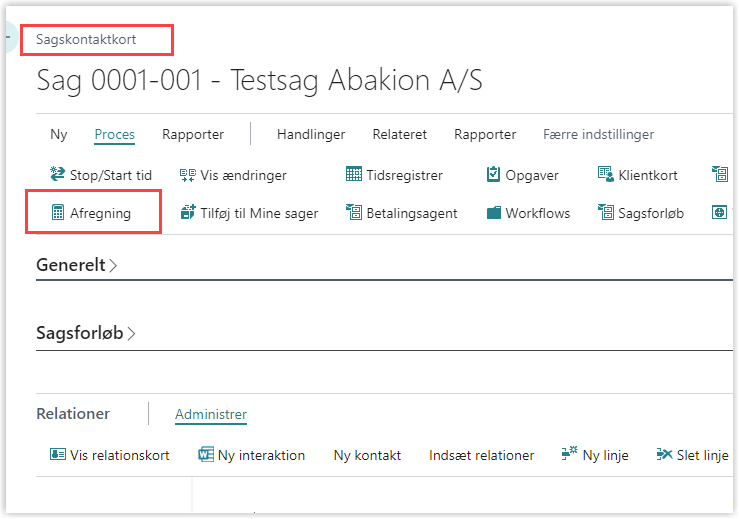Viewport: 739px width, 519px height.
Task: Create Ny interaktion with Word icon
Action: point(207,455)
